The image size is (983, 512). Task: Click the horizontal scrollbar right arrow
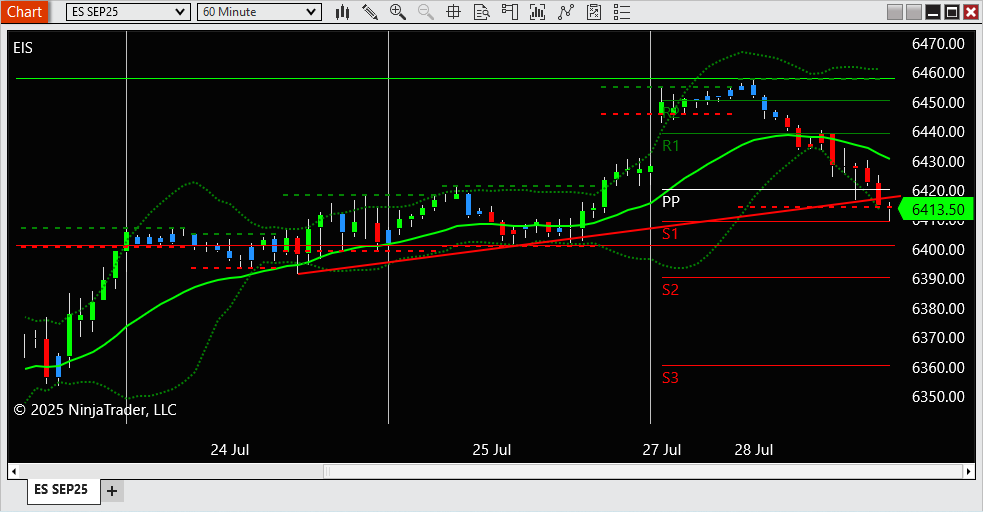(x=969, y=471)
